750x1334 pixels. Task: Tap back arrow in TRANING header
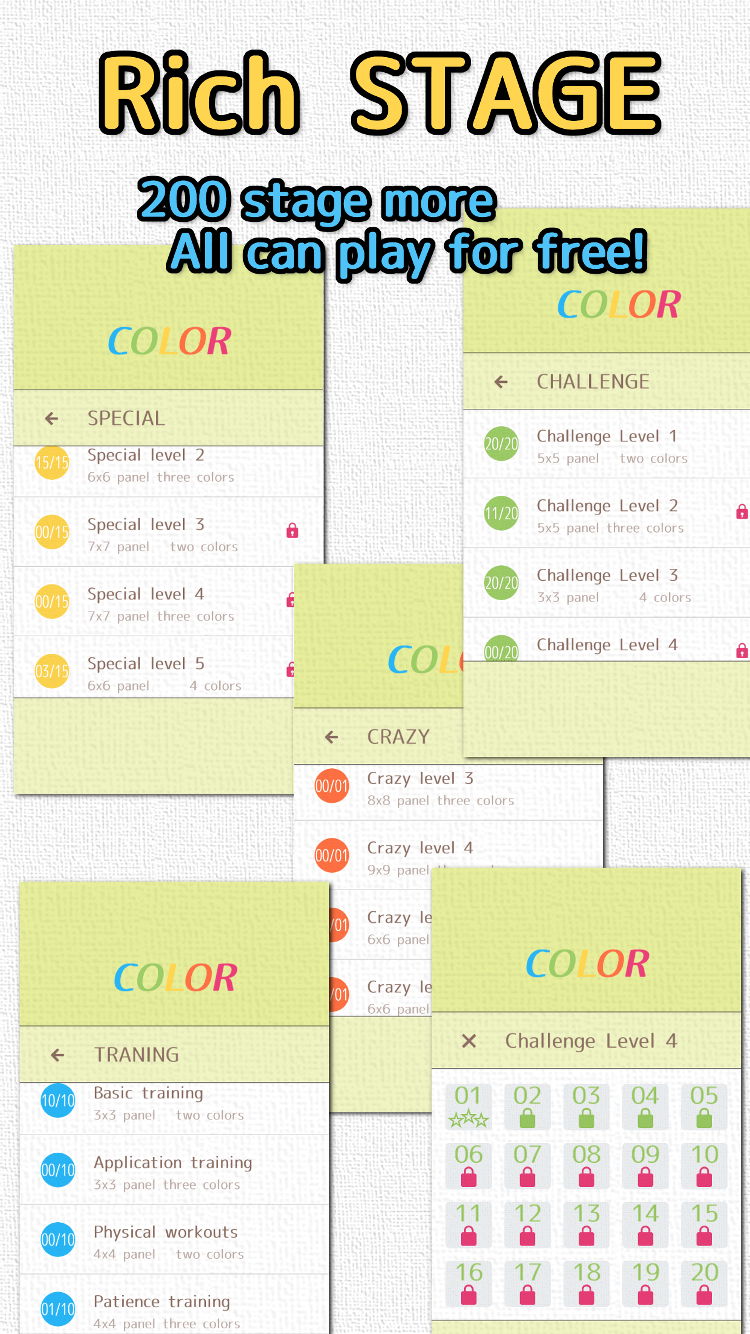57,1055
